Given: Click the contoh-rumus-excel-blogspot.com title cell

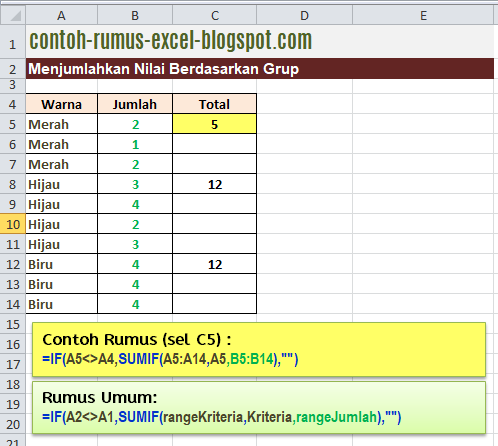Looking at the screenshot, I should click(x=260, y=41).
